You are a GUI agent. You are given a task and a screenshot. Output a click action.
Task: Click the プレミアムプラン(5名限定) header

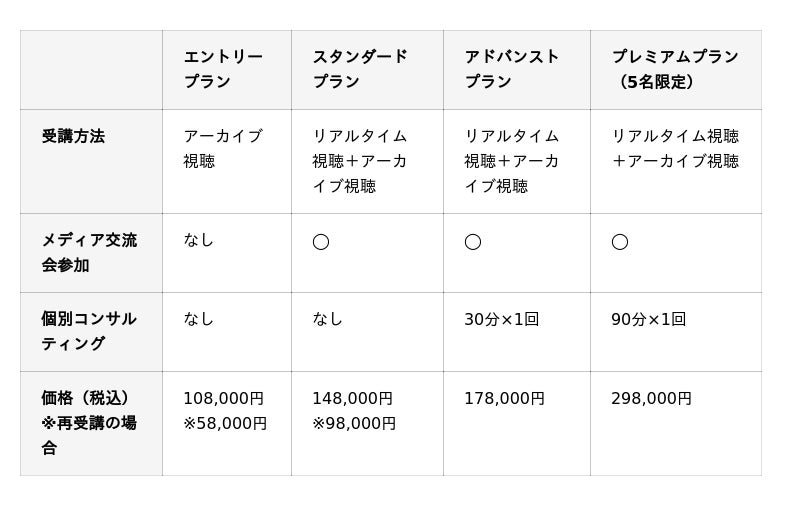[675, 69]
